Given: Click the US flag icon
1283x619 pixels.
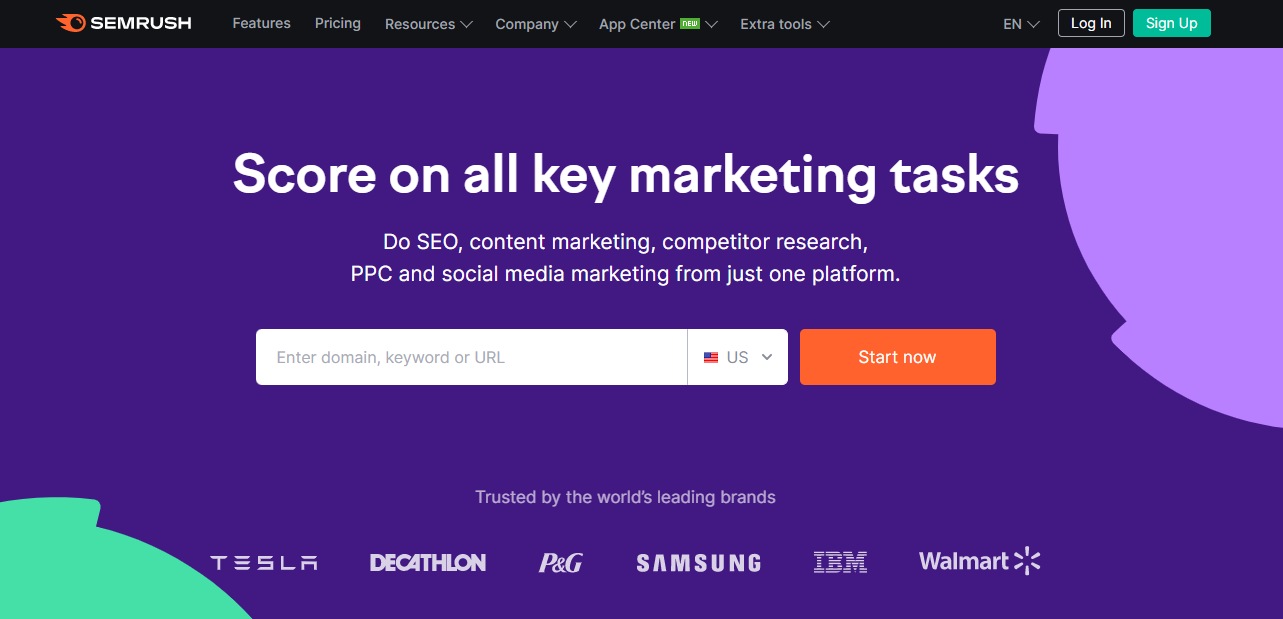Looking at the screenshot, I should point(711,357).
